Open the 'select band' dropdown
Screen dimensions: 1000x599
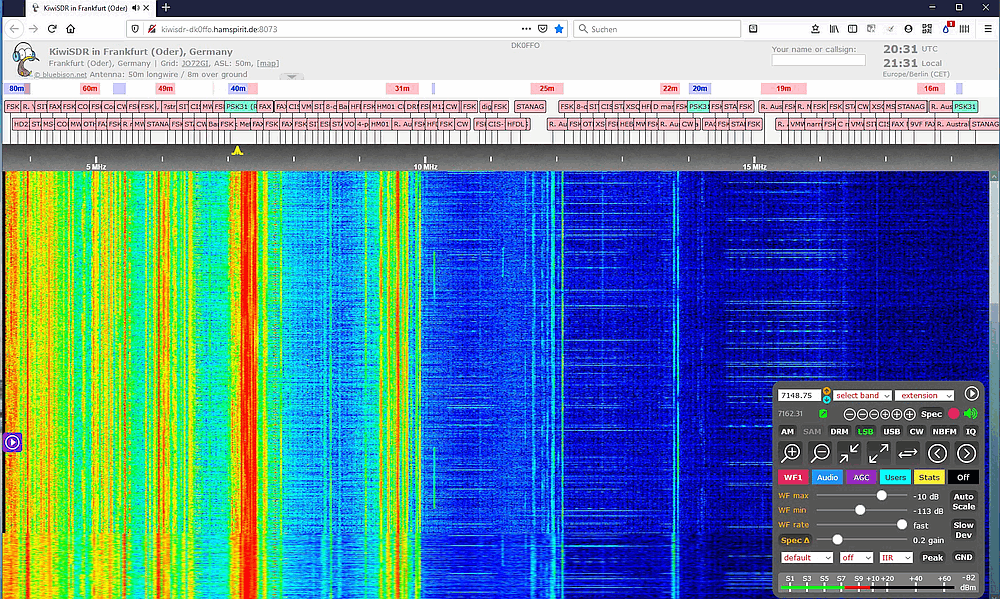[861, 396]
